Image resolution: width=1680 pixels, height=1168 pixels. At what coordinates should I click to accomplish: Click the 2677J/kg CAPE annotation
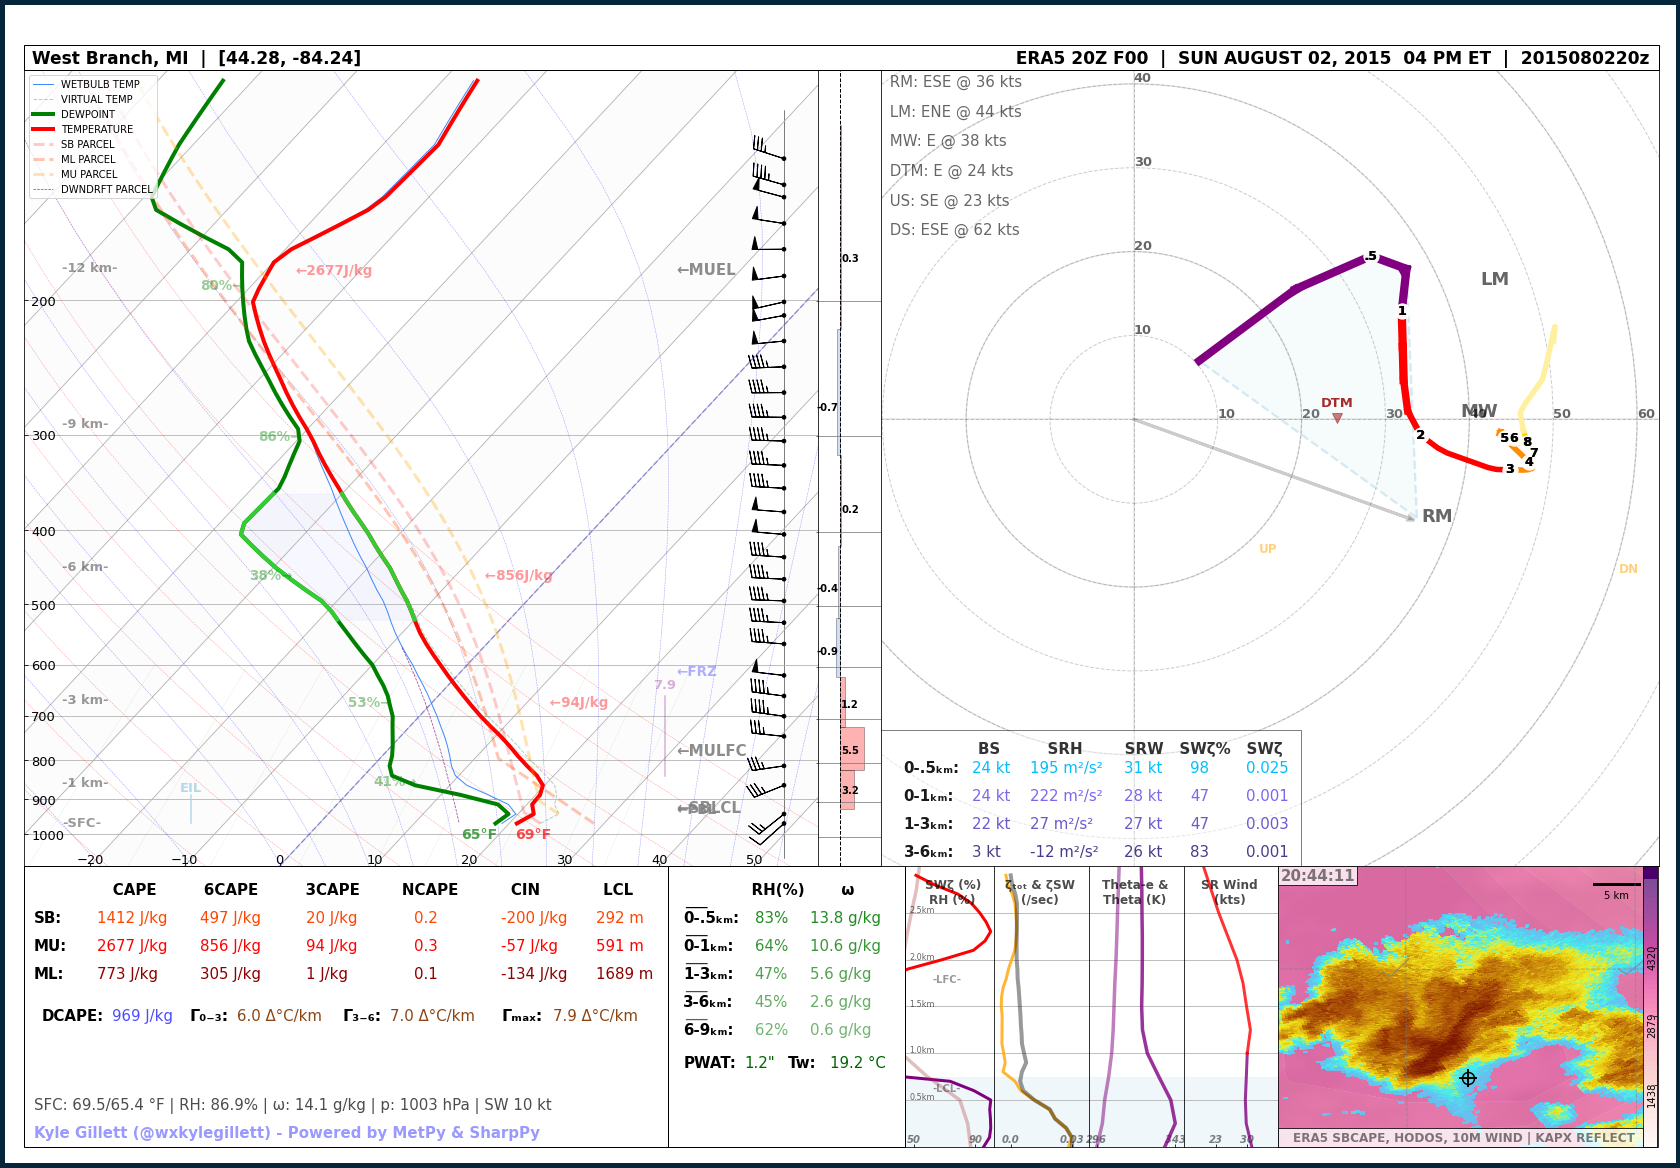334,271
